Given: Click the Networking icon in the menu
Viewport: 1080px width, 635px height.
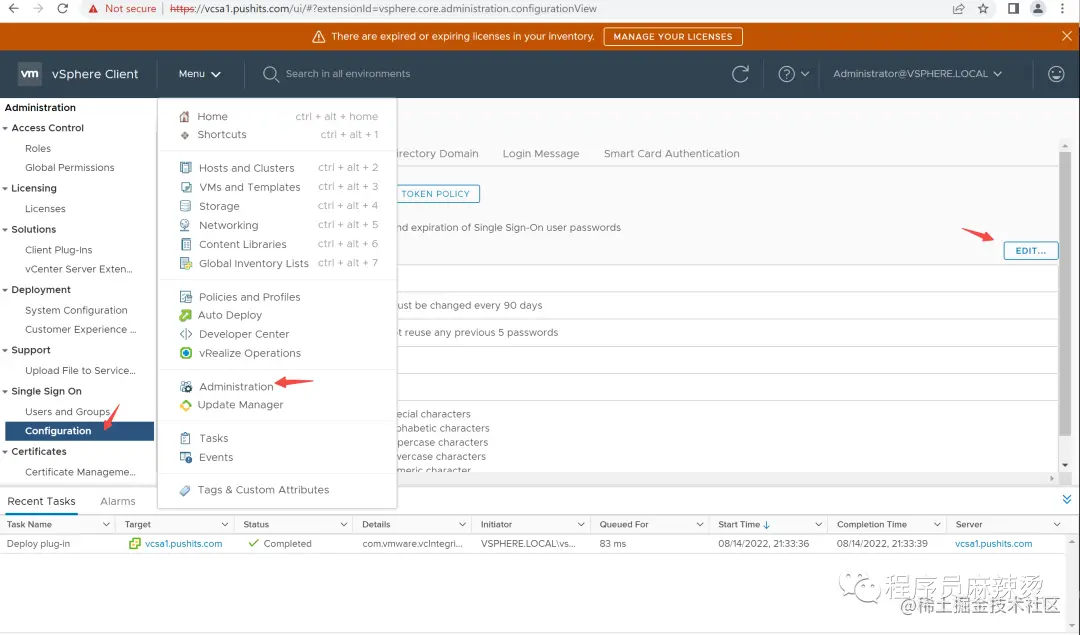Looking at the screenshot, I should [x=185, y=225].
